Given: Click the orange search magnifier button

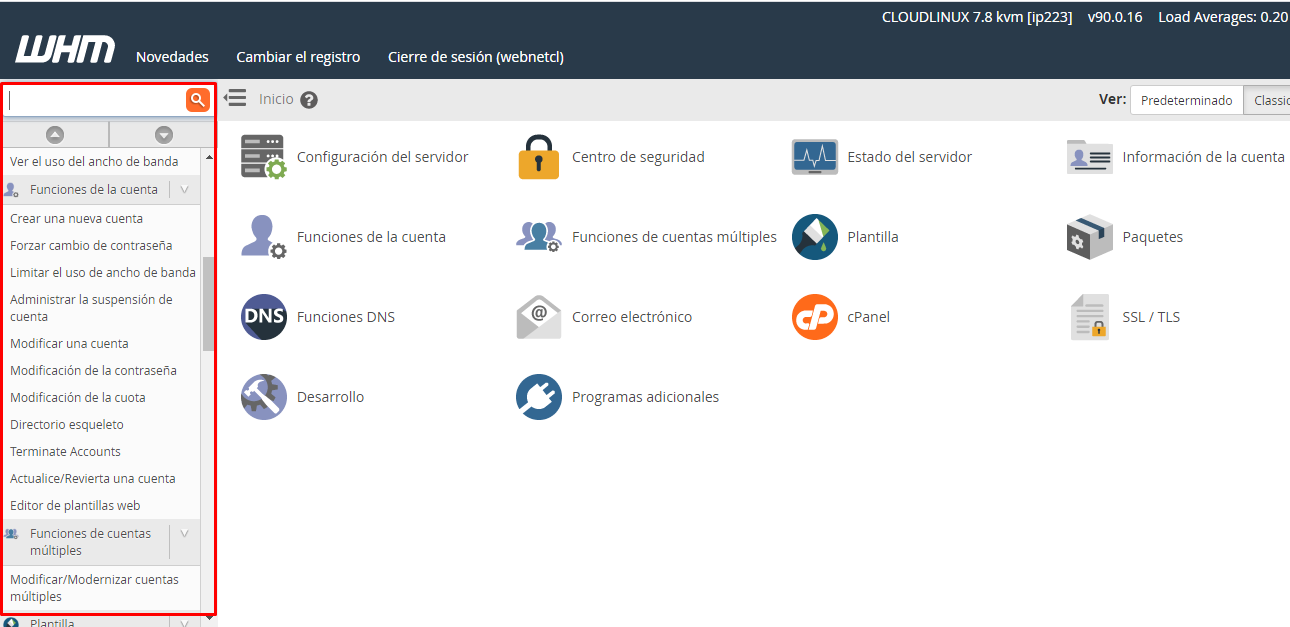Looking at the screenshot, I should pos(197,100).
